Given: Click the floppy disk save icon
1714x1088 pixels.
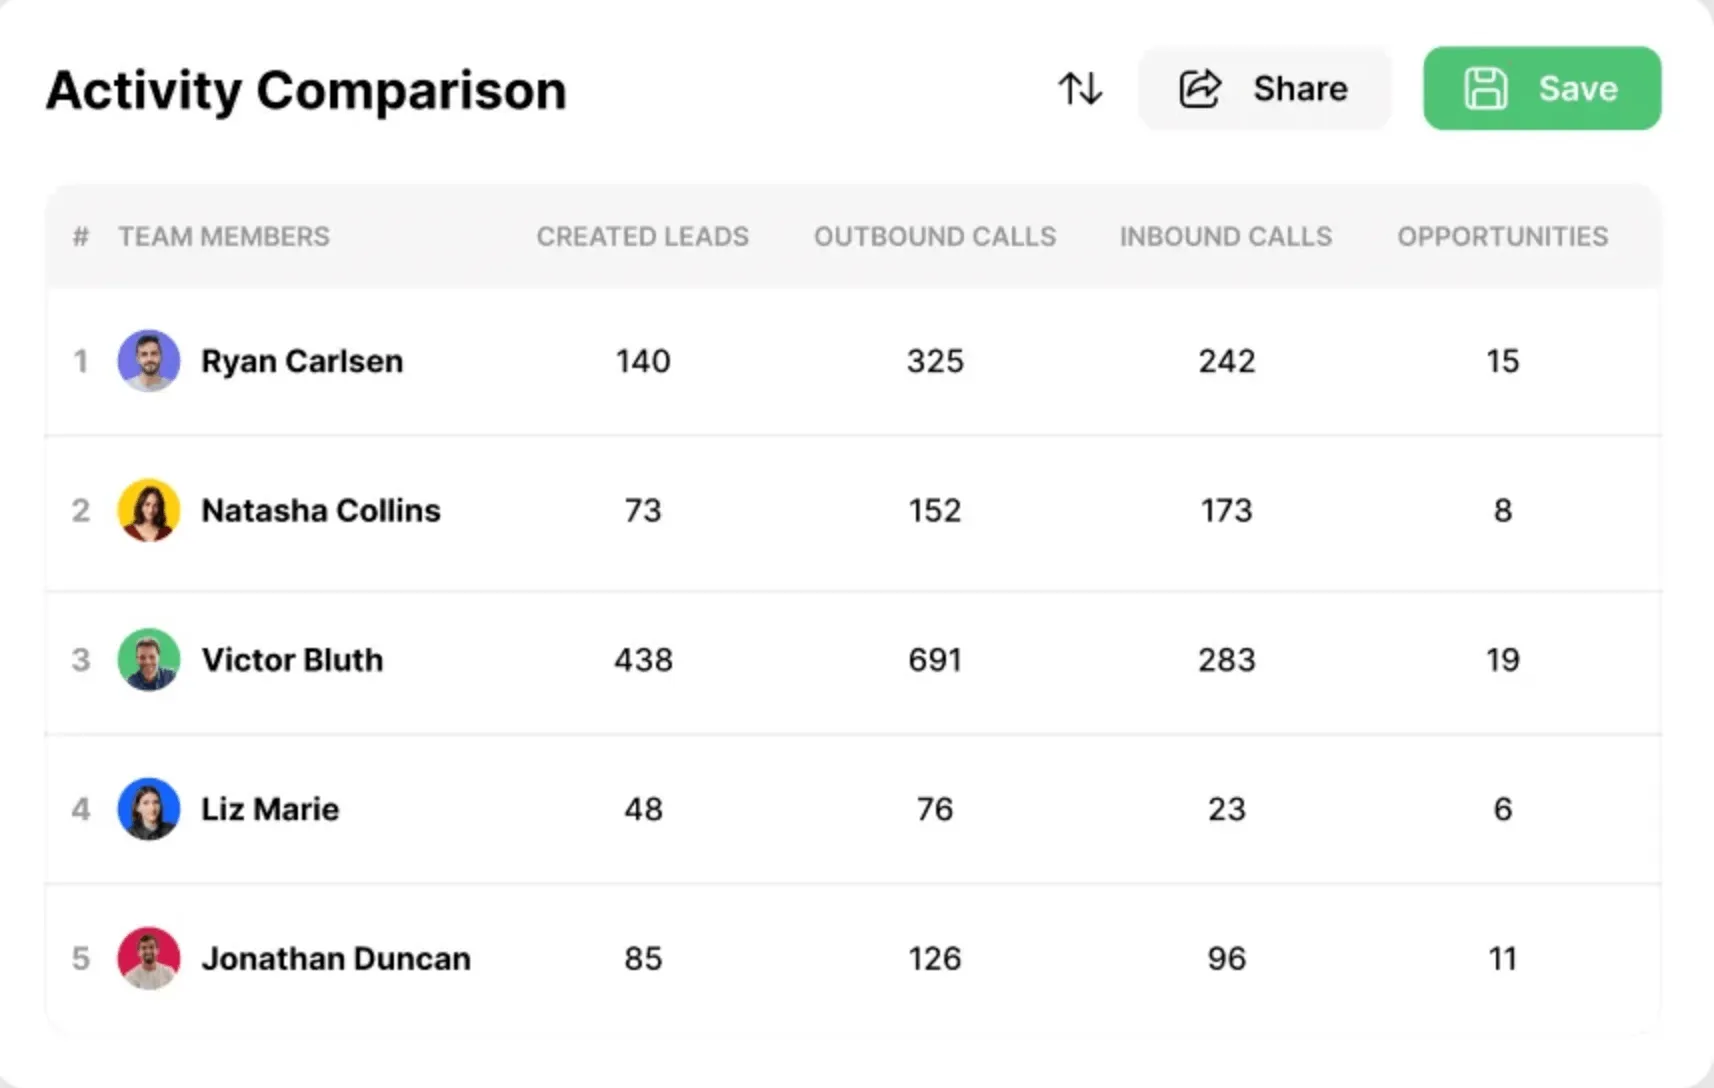Looking at the screenshot, I should [1487, 88].
